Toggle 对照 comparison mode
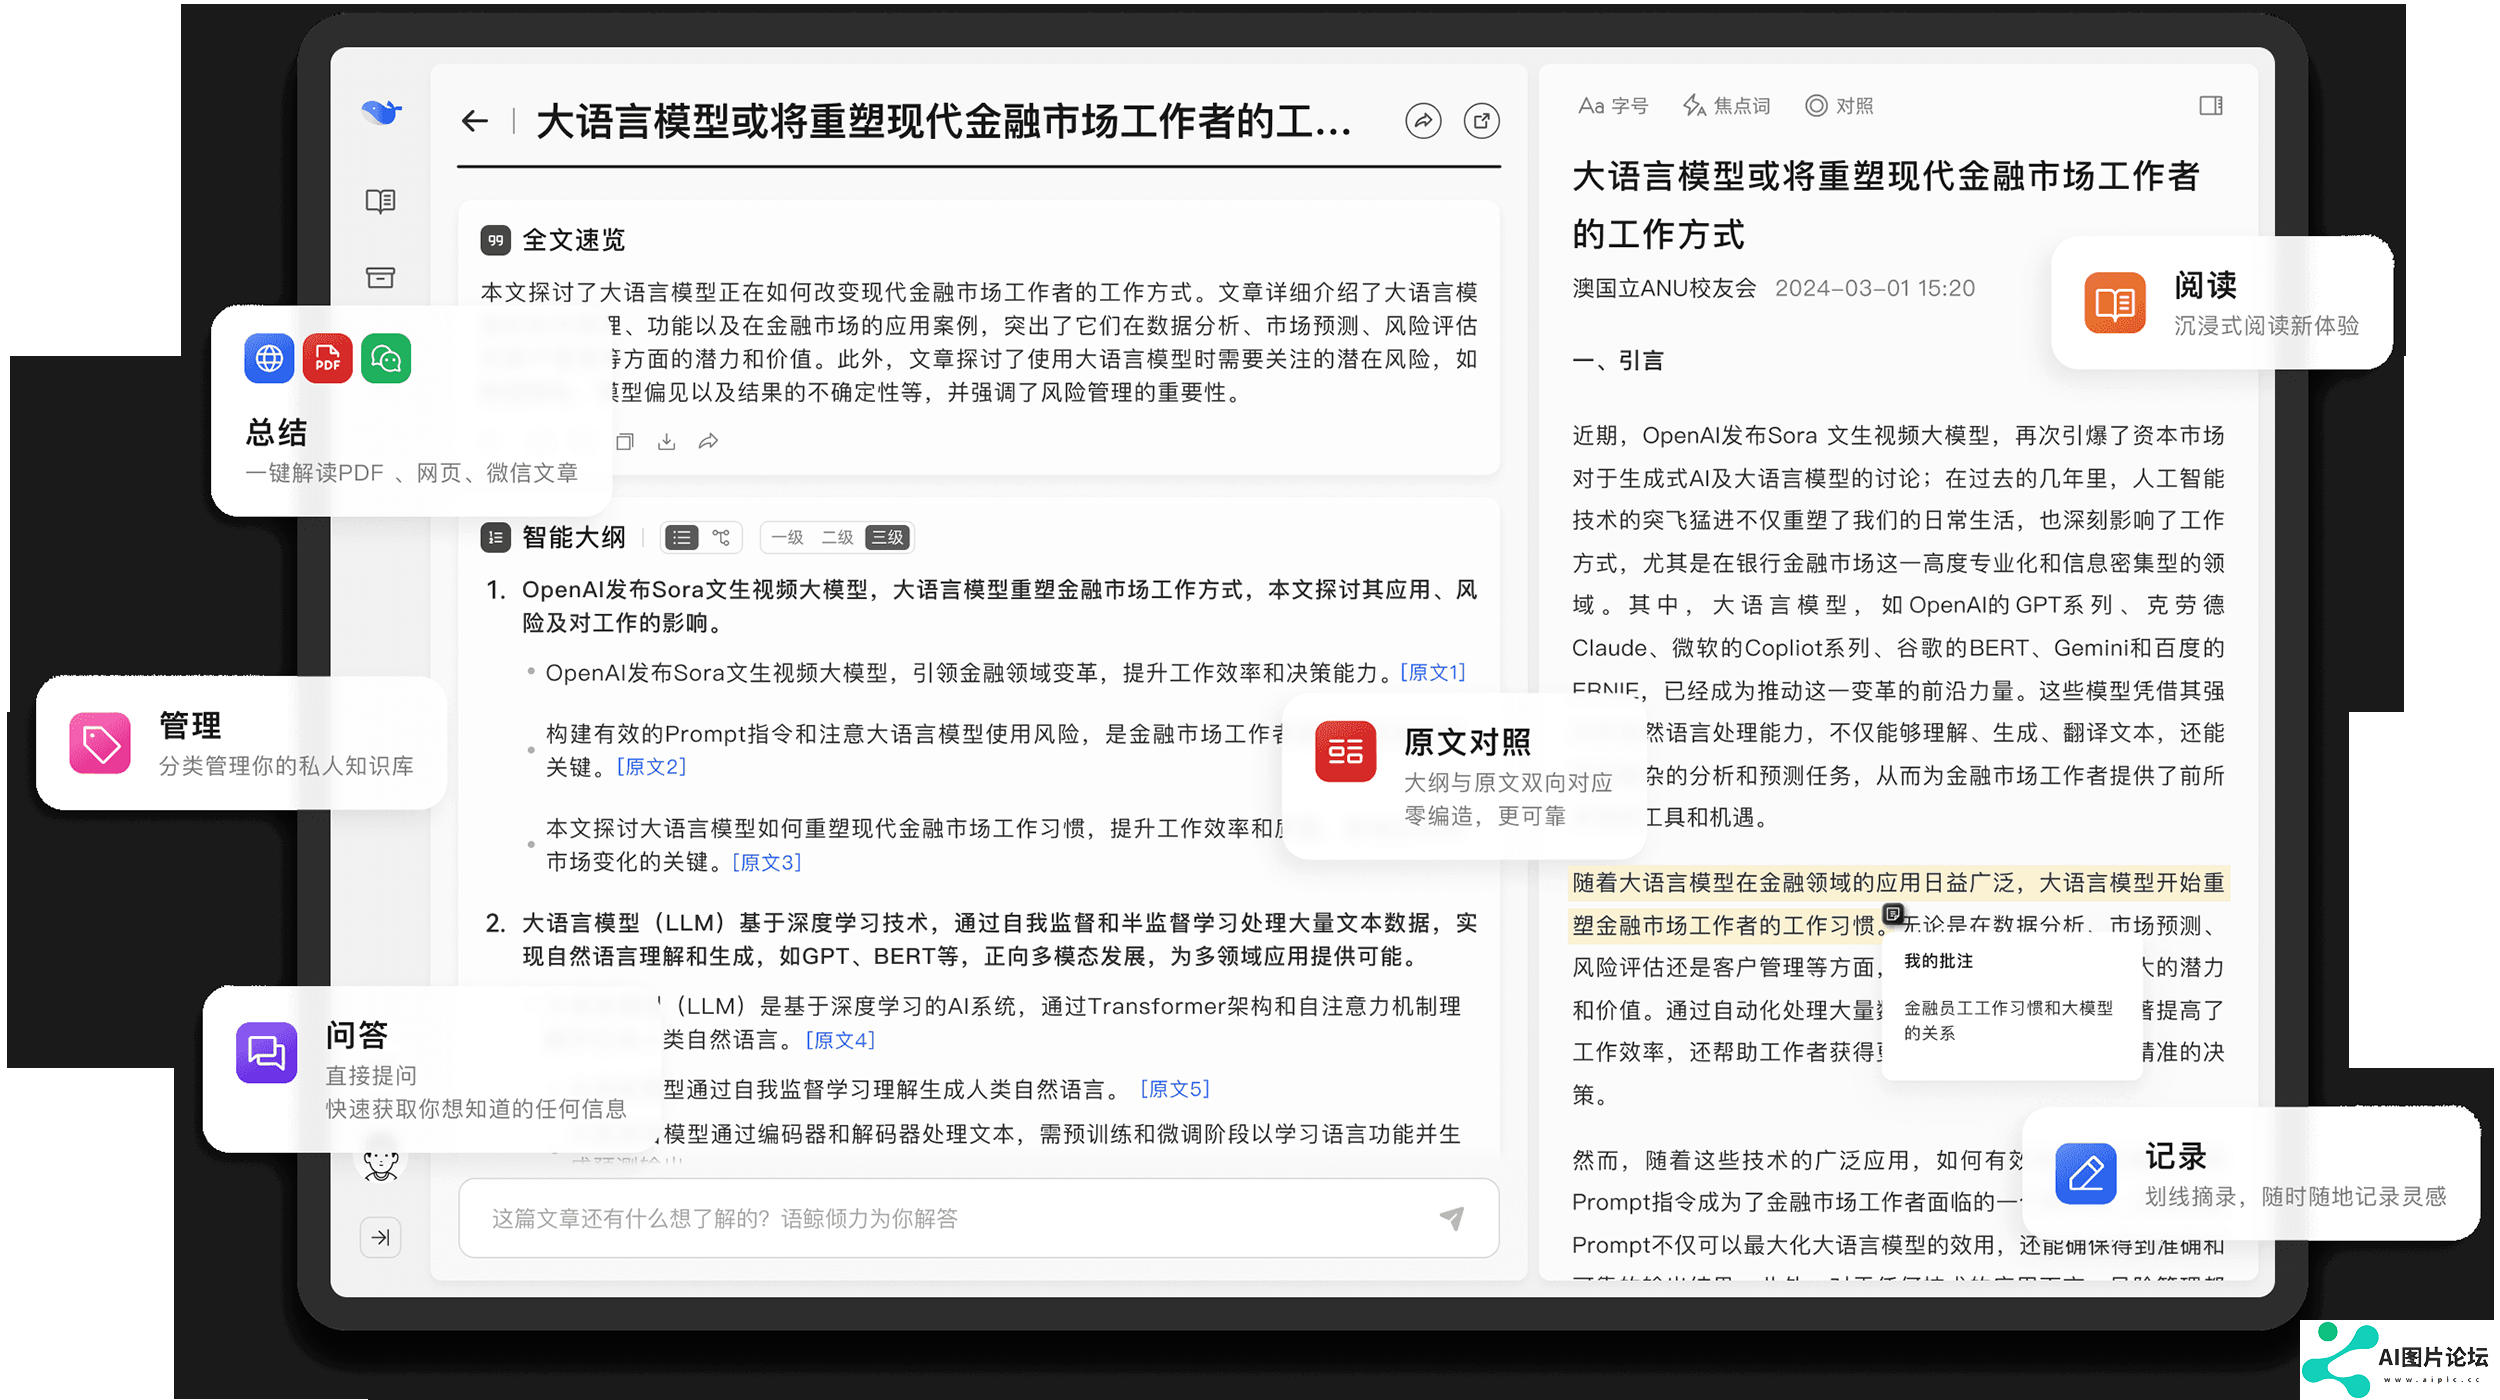Screen dimensions: 2500x1400 (1839, 106)
